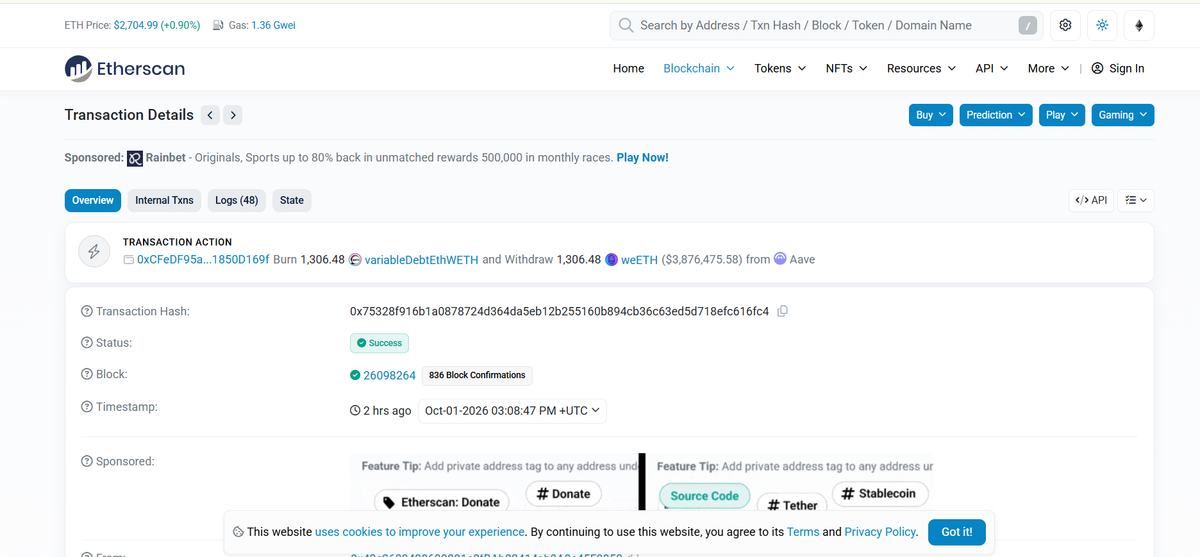
Task: Click the Success status badge
Action: pyautogui.click(x=379, y=343)
